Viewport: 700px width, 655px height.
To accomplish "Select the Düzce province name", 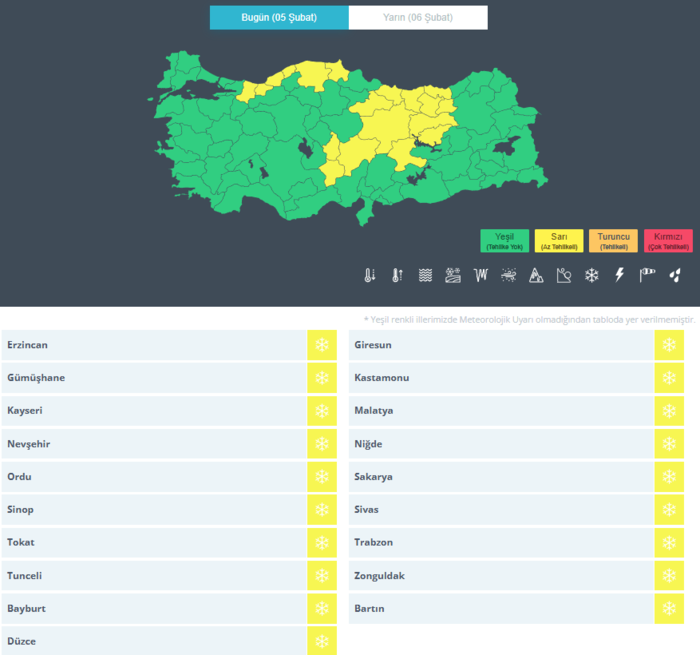I will pyautogui.click(x=21, y=641).
